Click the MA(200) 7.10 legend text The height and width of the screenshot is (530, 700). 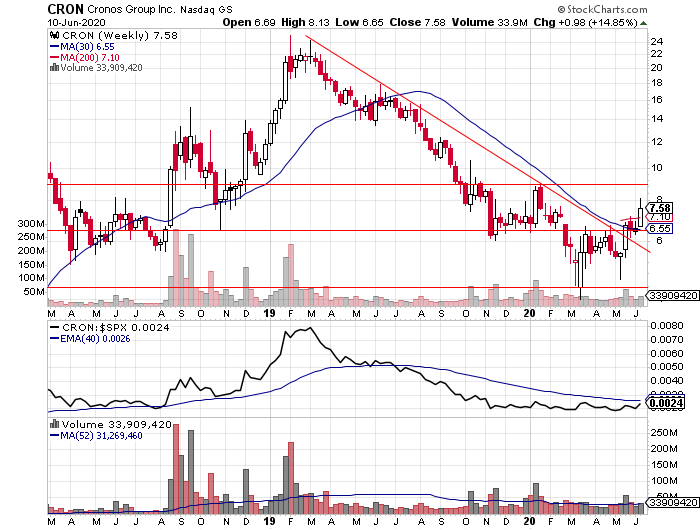90,57
